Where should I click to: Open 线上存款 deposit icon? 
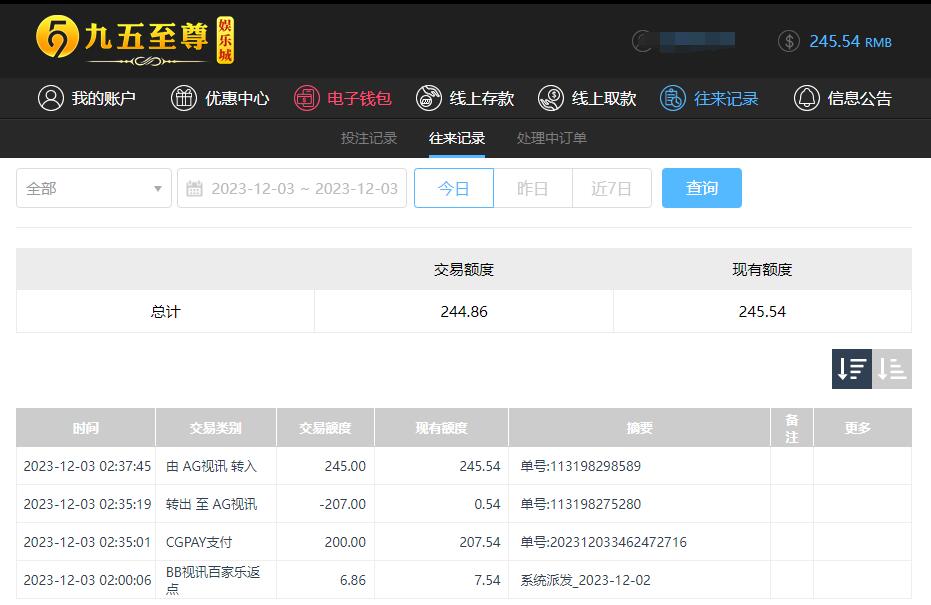pos(429,98)
